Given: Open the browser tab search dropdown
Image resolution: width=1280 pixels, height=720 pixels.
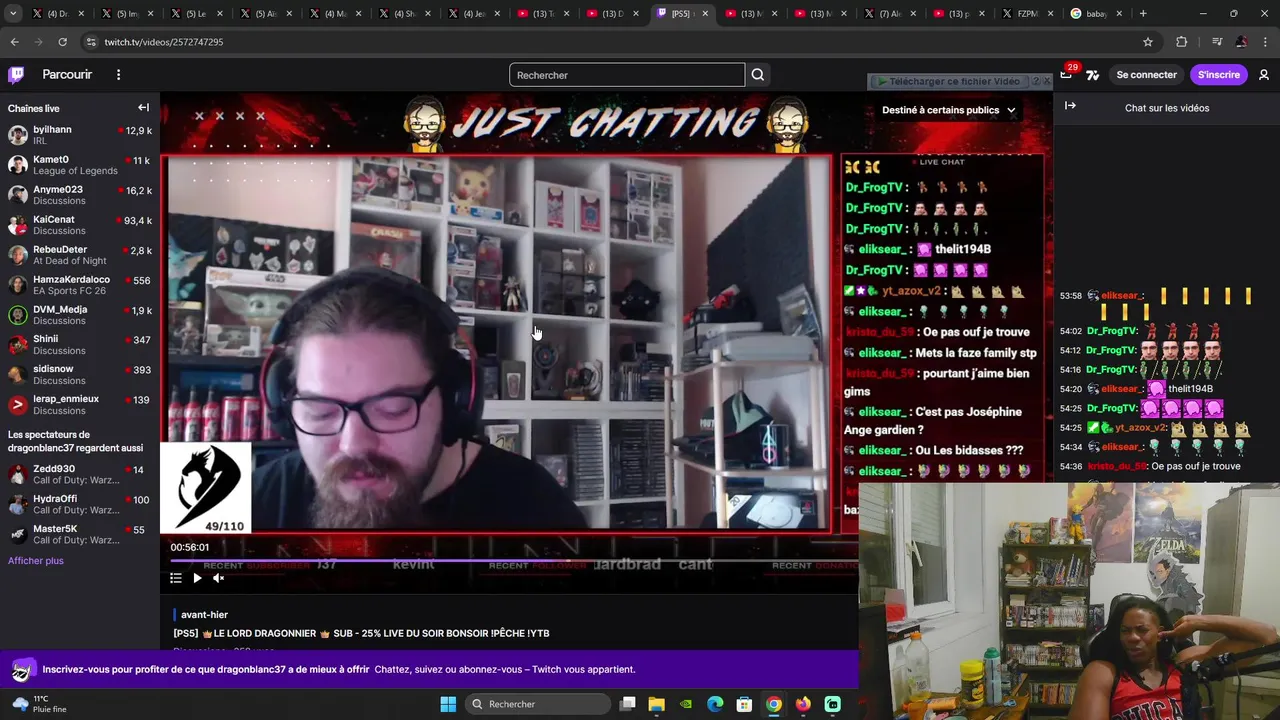Looking at the screenshot, I should pos(14,14).
